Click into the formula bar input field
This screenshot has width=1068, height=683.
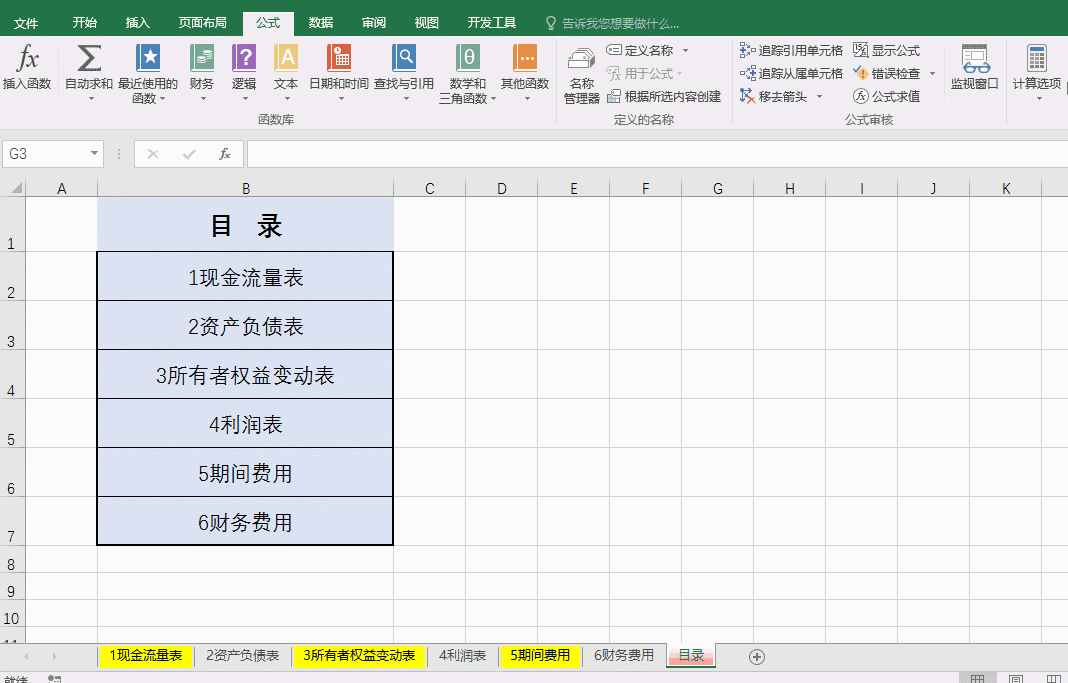(x=650, y=154)
